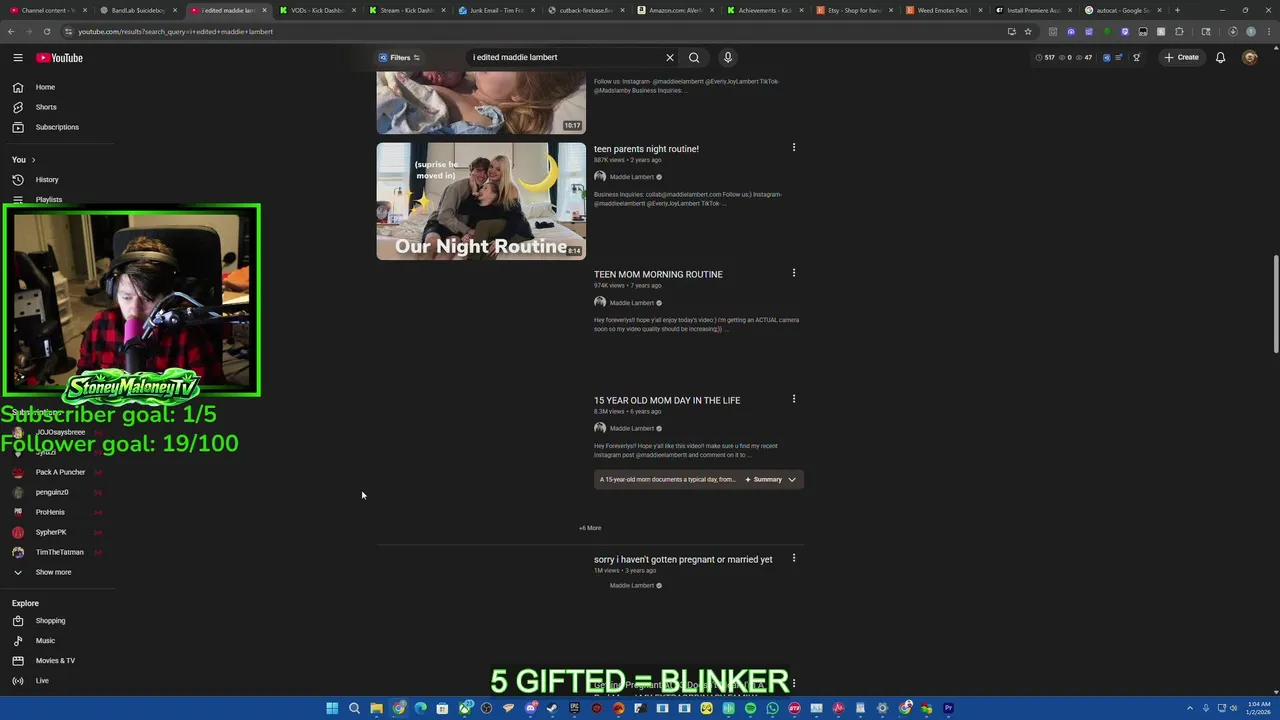Open options menu for sorry i haven't gotten pregnant

794,558
